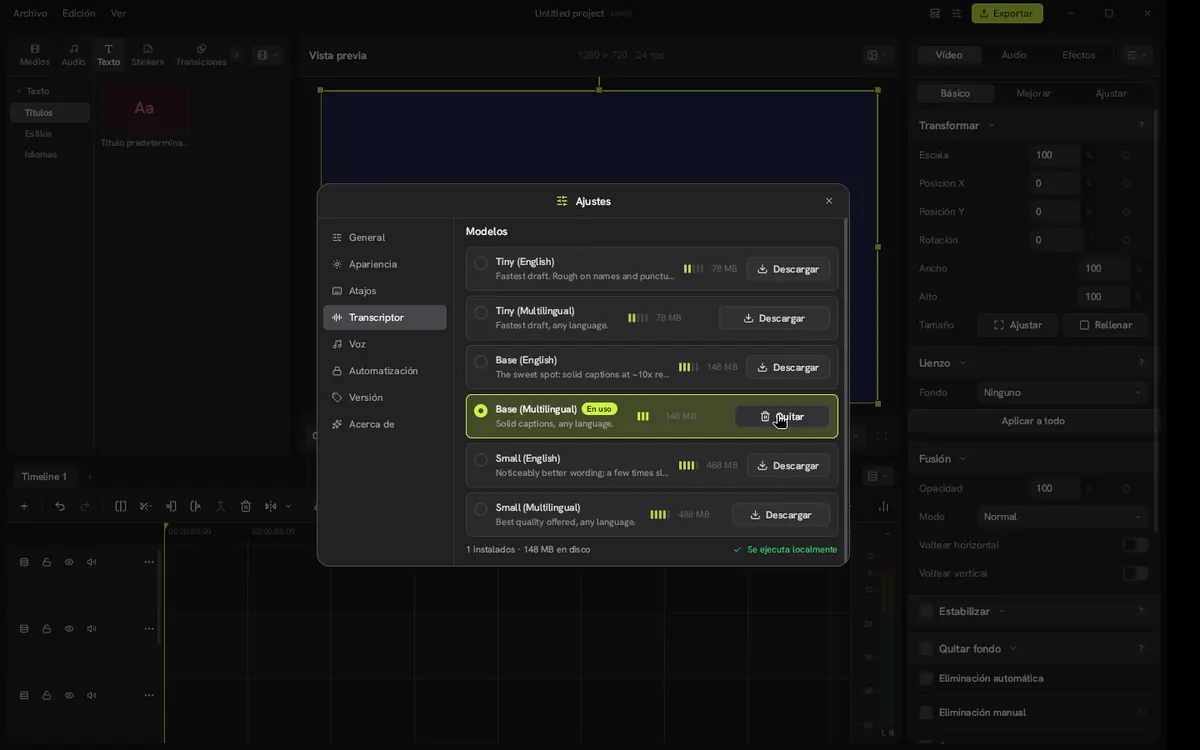Select the Tiny (English) model radio button
The image size is (1200, 750).
(481, 263)
